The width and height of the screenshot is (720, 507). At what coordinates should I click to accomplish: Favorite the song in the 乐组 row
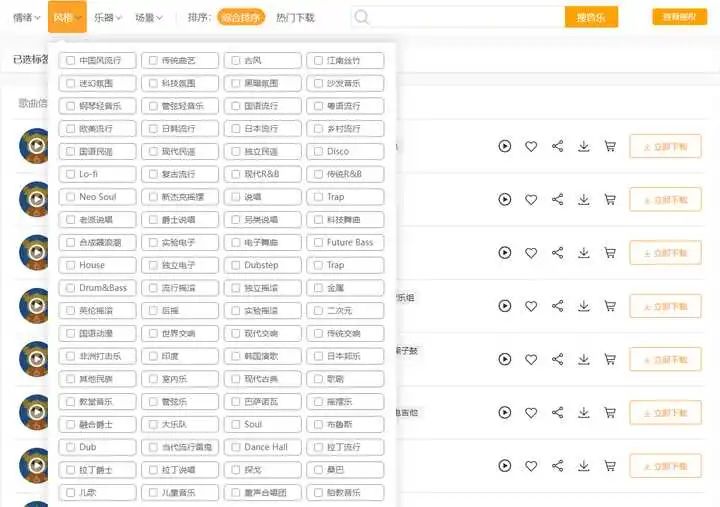tap(531, 306)
